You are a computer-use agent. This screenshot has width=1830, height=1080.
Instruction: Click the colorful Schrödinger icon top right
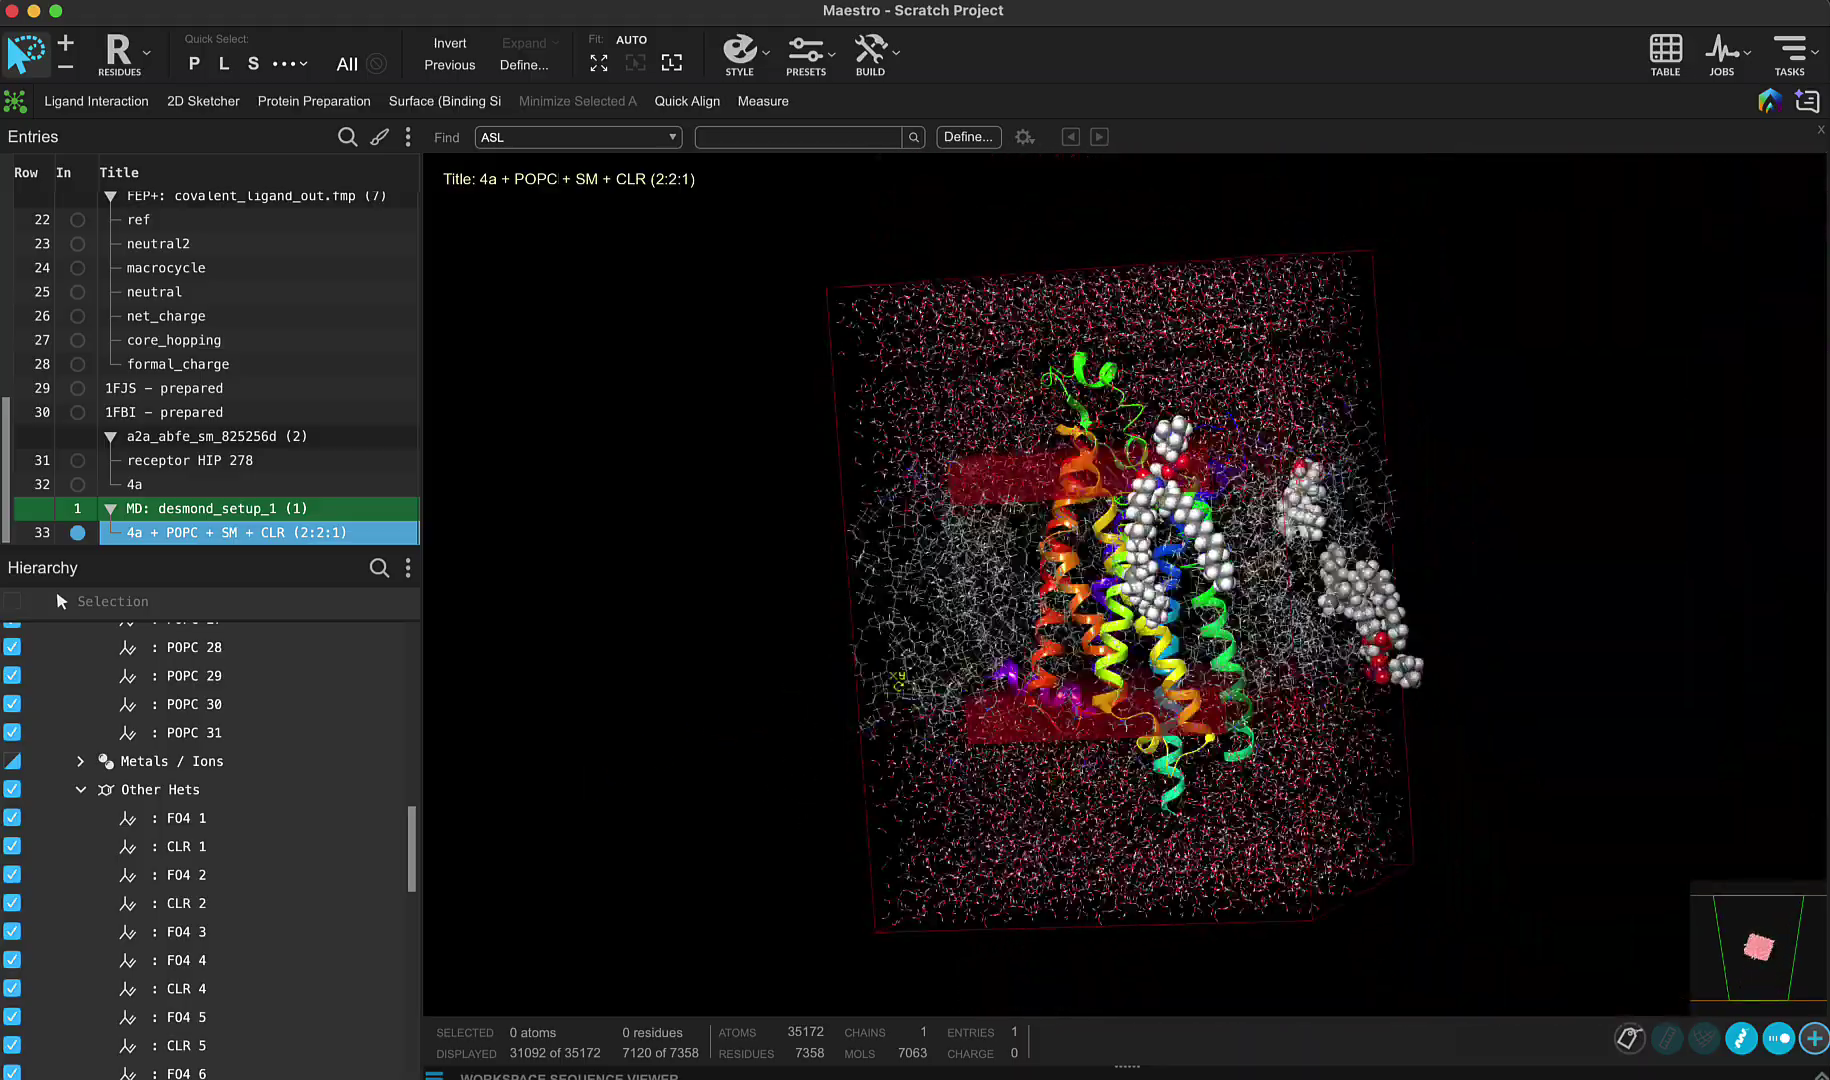coord(1769,101)
